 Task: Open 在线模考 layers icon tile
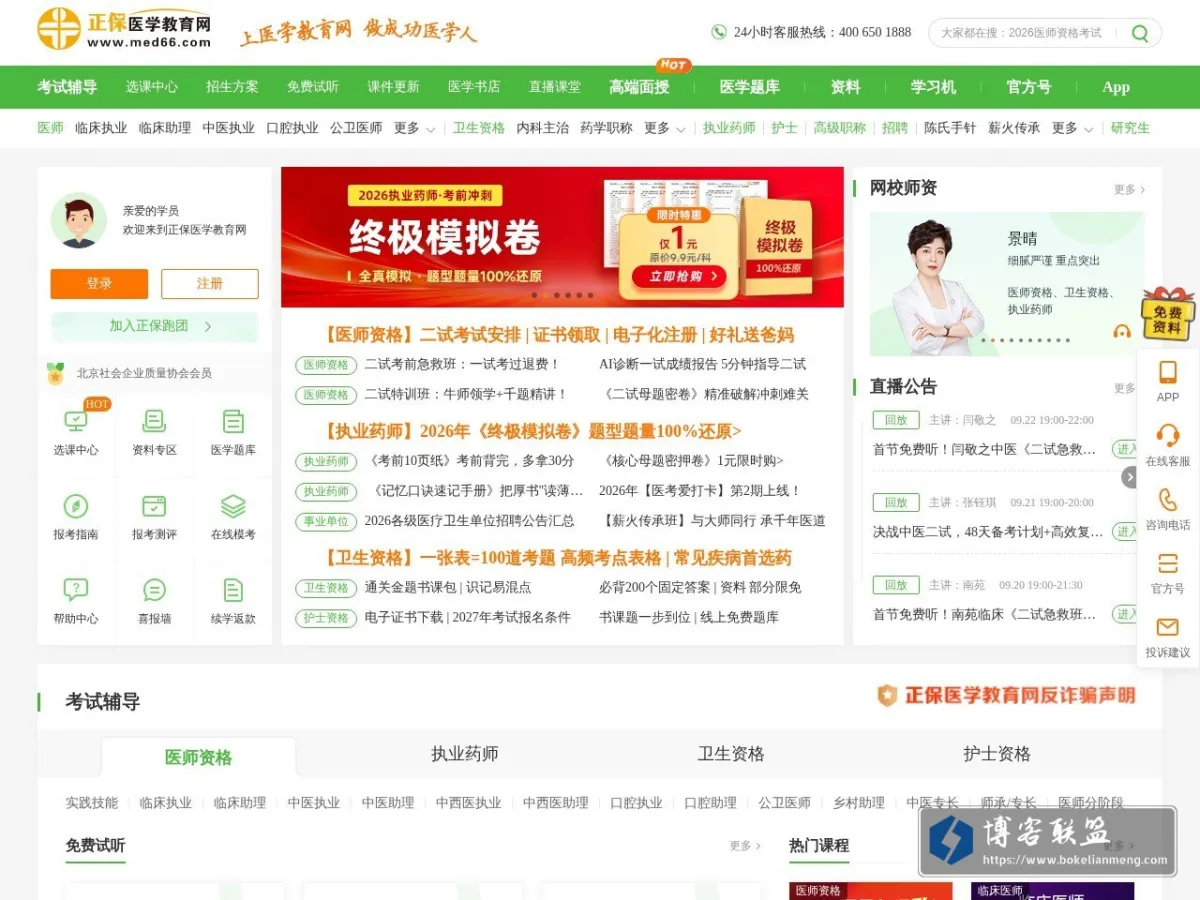pyautogui.click(x=233, y=506)
